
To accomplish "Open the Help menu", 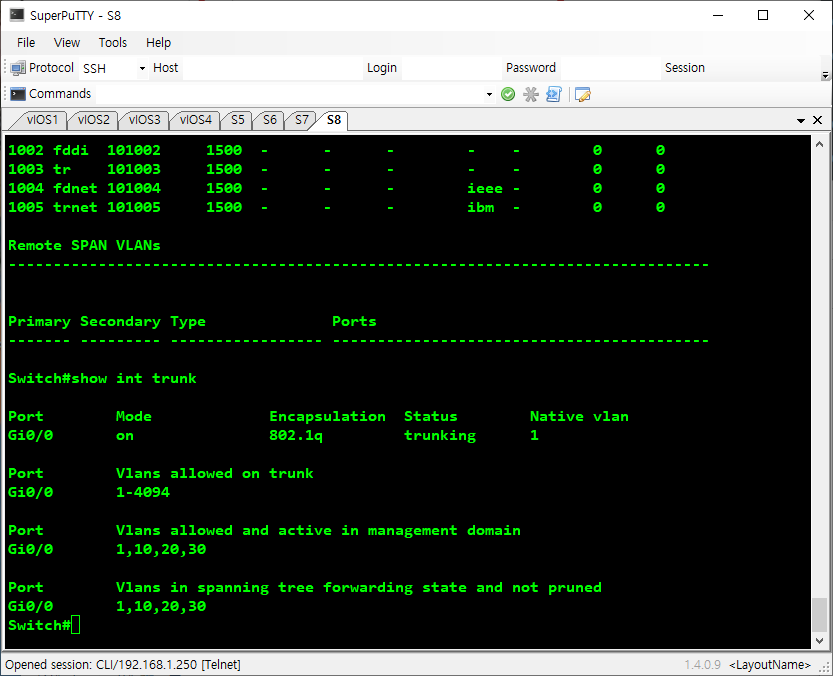I will point(158,43).
